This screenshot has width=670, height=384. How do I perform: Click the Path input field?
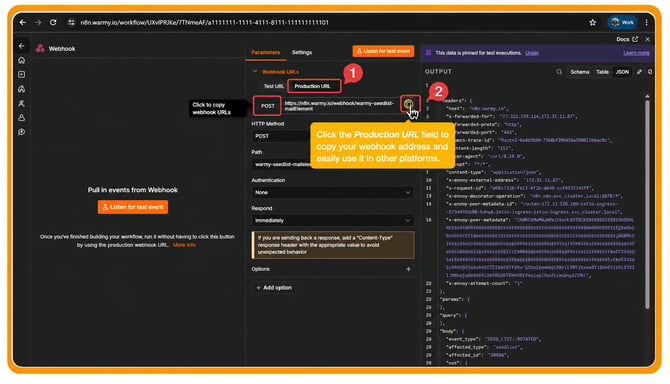282,164
